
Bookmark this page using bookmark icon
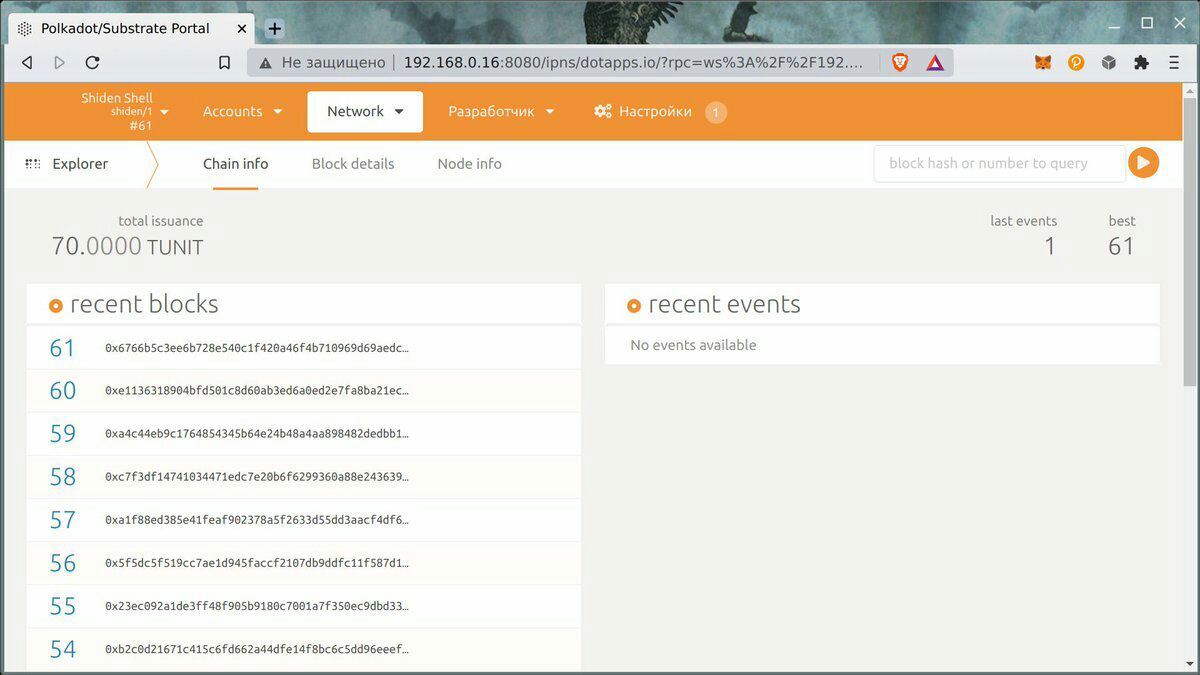coord(225,62)
